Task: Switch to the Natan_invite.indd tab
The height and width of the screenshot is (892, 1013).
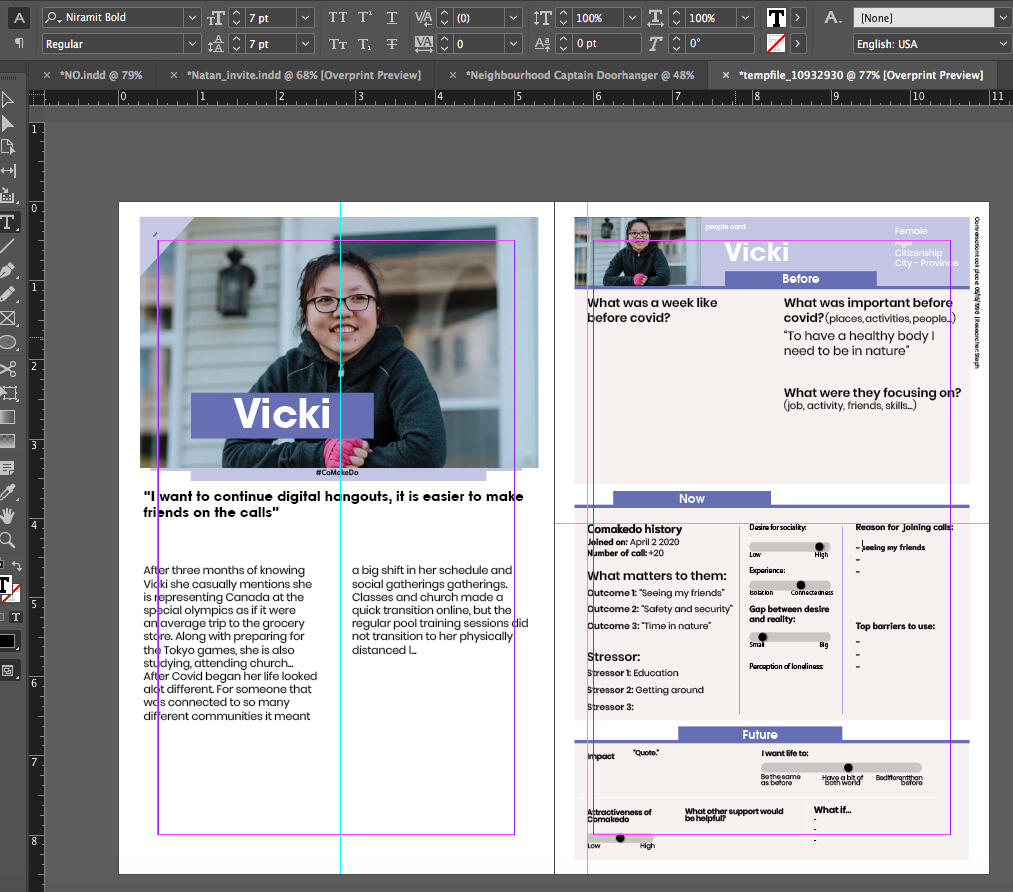Action: (303, 75)
